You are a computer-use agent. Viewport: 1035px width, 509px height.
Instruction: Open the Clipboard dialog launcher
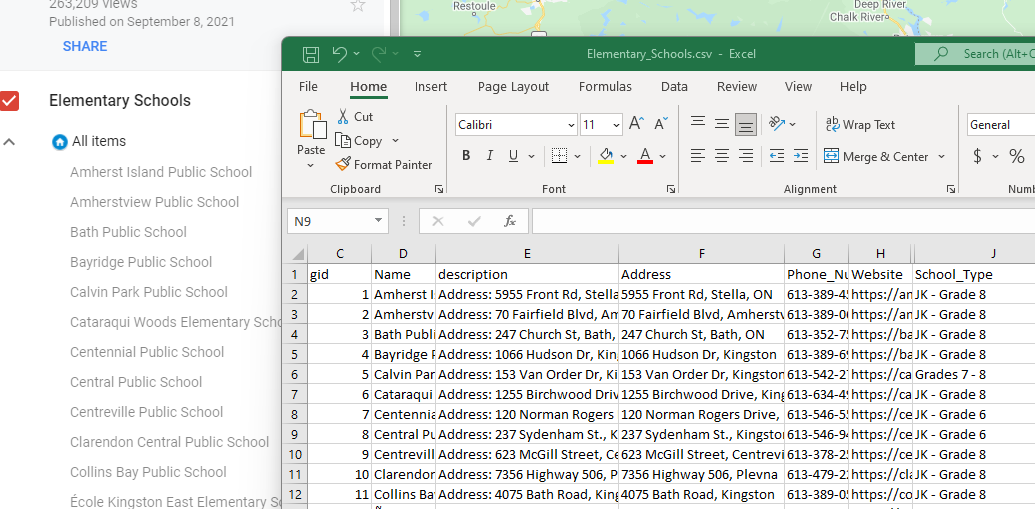tap(439, 189)
